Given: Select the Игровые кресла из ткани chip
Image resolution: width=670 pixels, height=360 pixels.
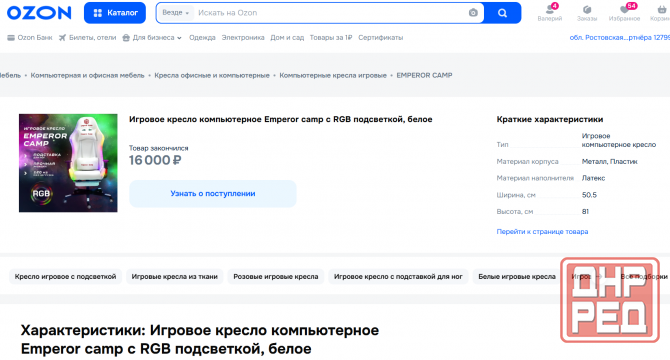Looking at the screenshot, I should (174, 277).
